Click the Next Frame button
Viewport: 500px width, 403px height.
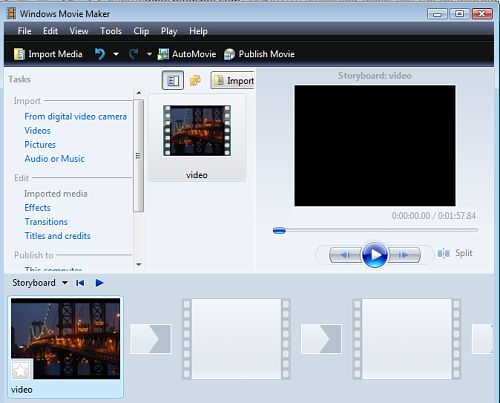(404, 255)
